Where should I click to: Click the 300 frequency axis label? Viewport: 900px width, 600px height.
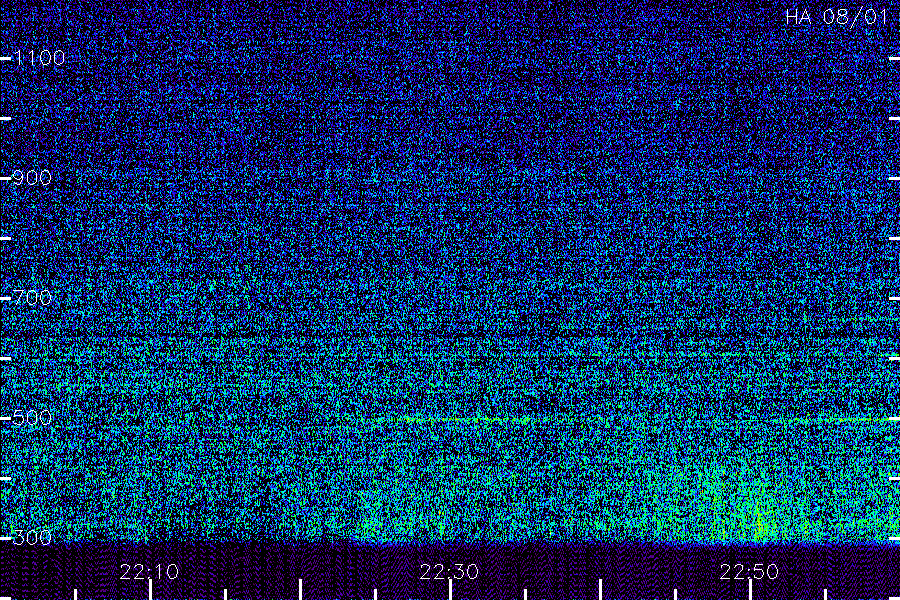[x=32, y=537]
